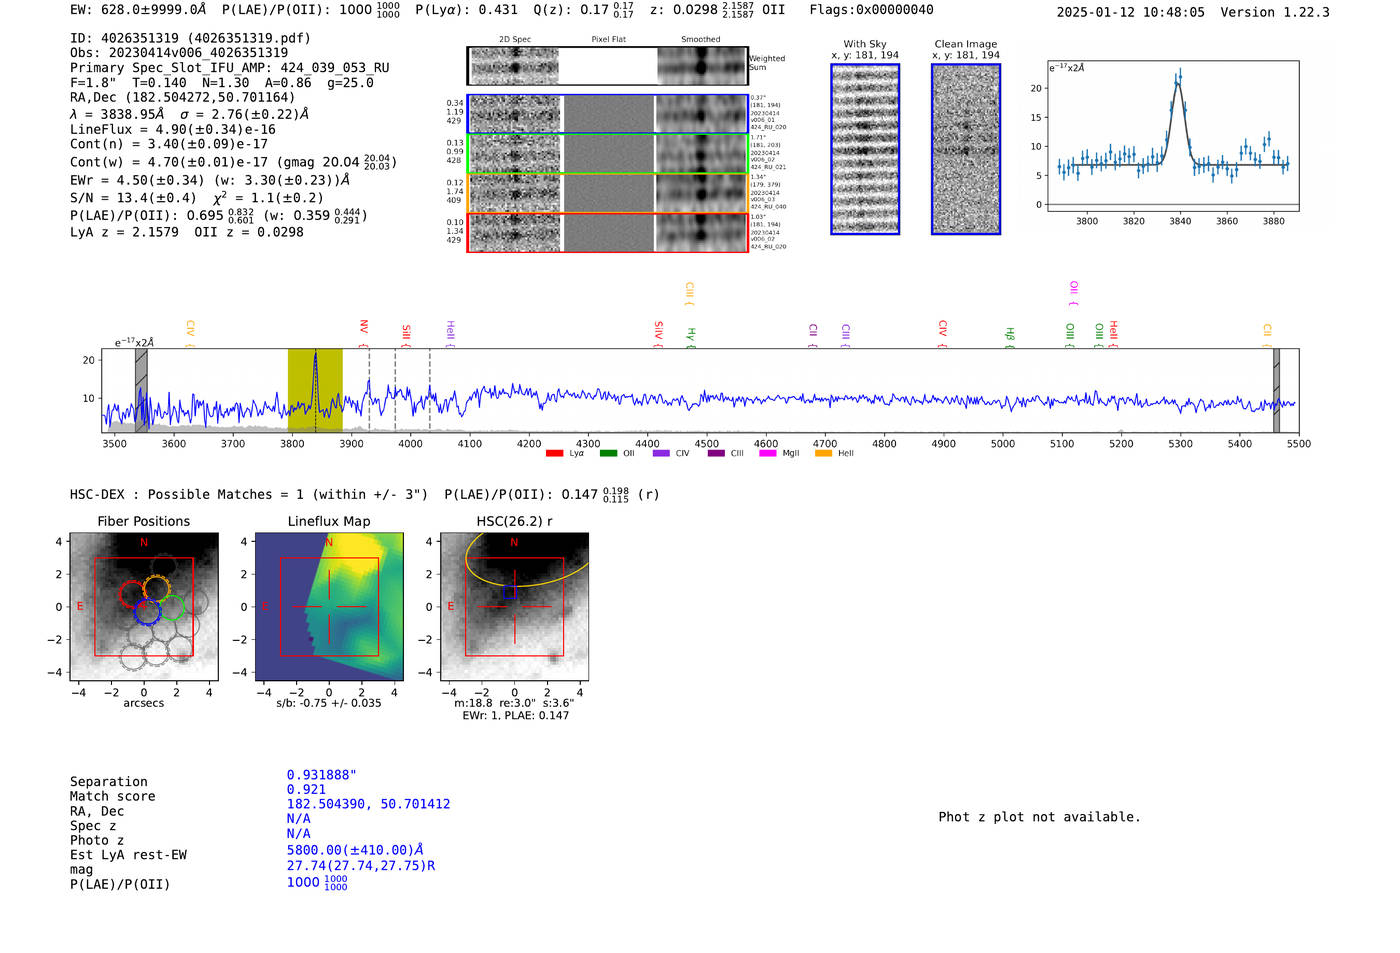The width and height of the screenshot is (1400, 953).
Task: Click the Lineflux Map panel
Action: (x=329, y=608)
